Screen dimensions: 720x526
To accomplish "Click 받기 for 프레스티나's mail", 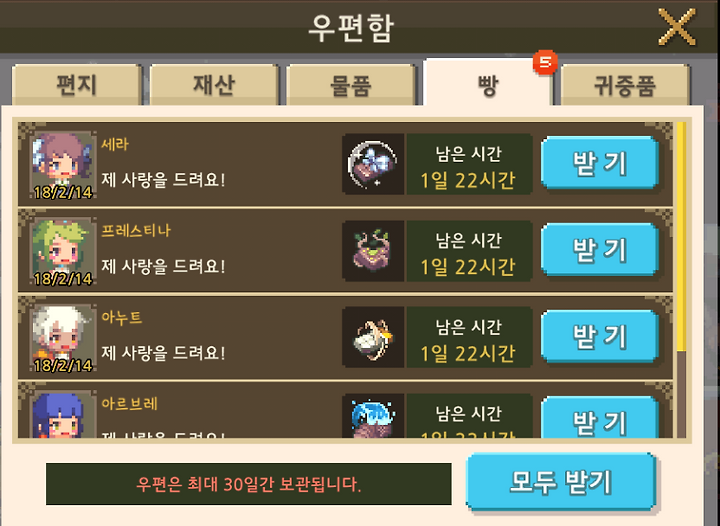I will coord(600,250).
